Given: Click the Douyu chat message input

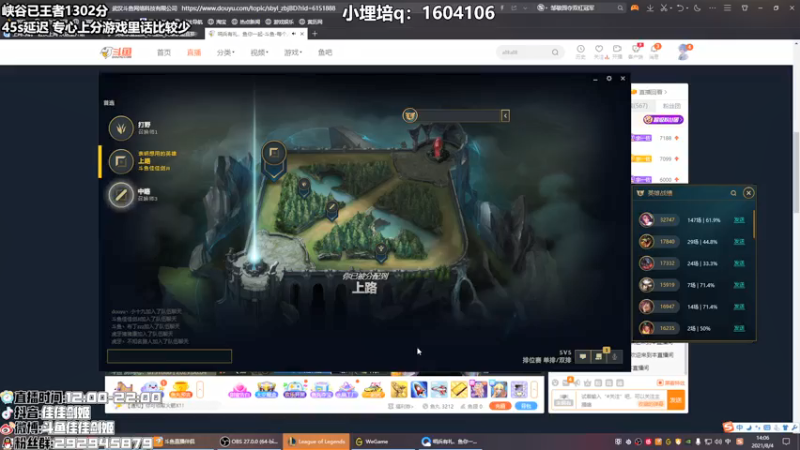Looking at the screenshot, I should [x=621, y=400].
